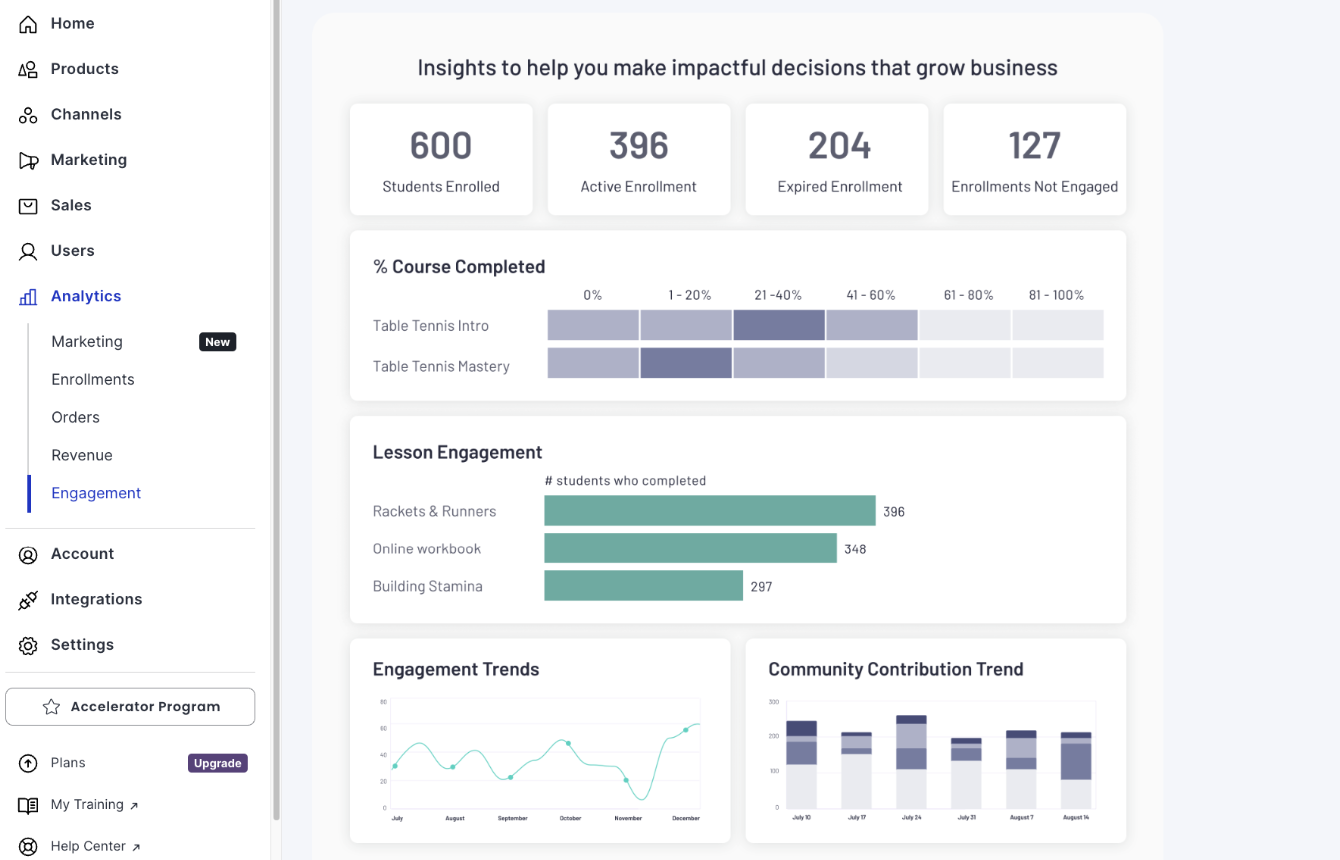Click the 41 - 60% column header
This screenshot has height=860, width=1340.
coord(871,295)
